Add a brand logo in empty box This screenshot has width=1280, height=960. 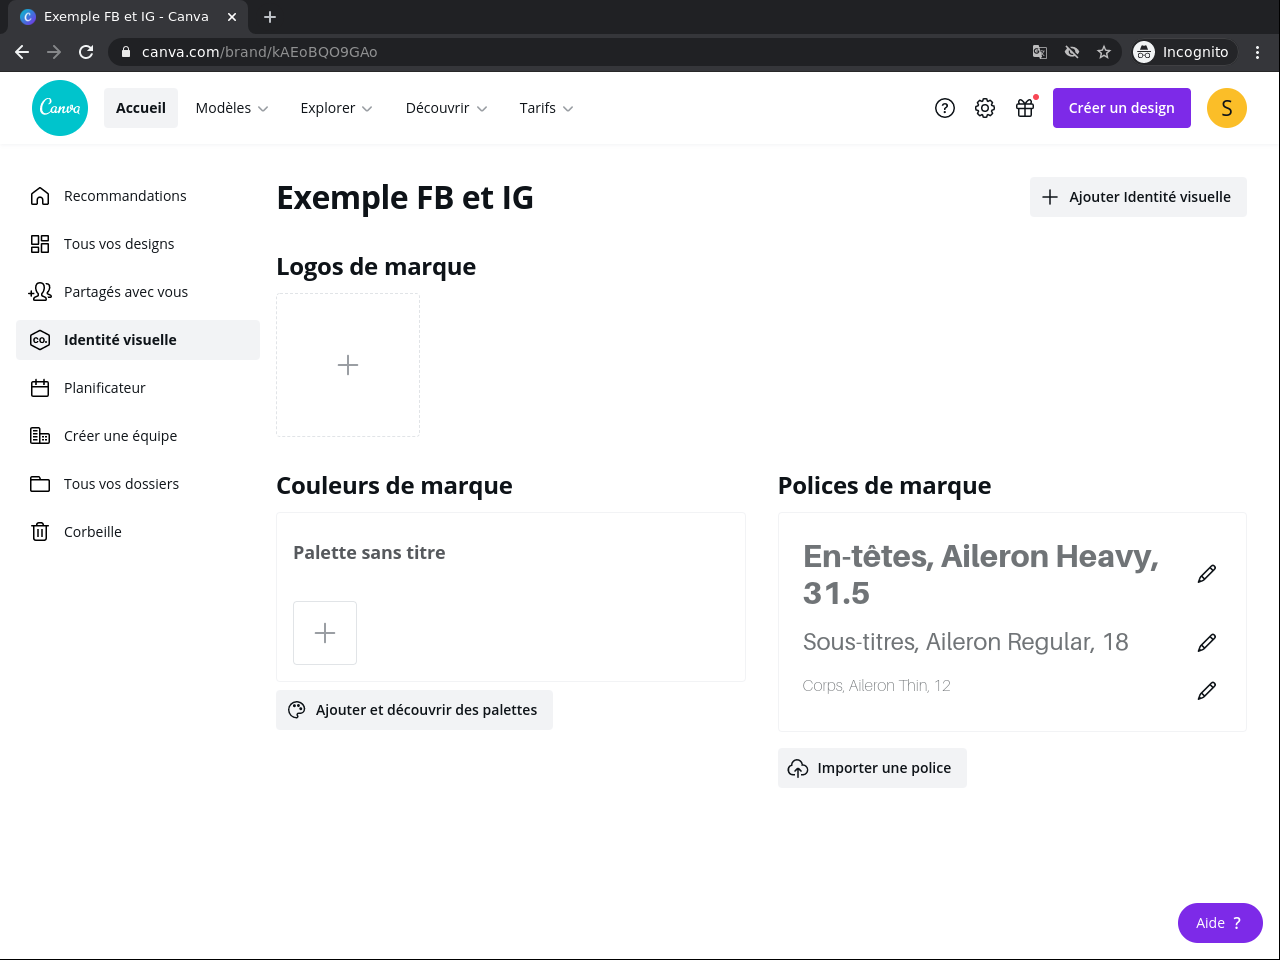click(348, 365)
